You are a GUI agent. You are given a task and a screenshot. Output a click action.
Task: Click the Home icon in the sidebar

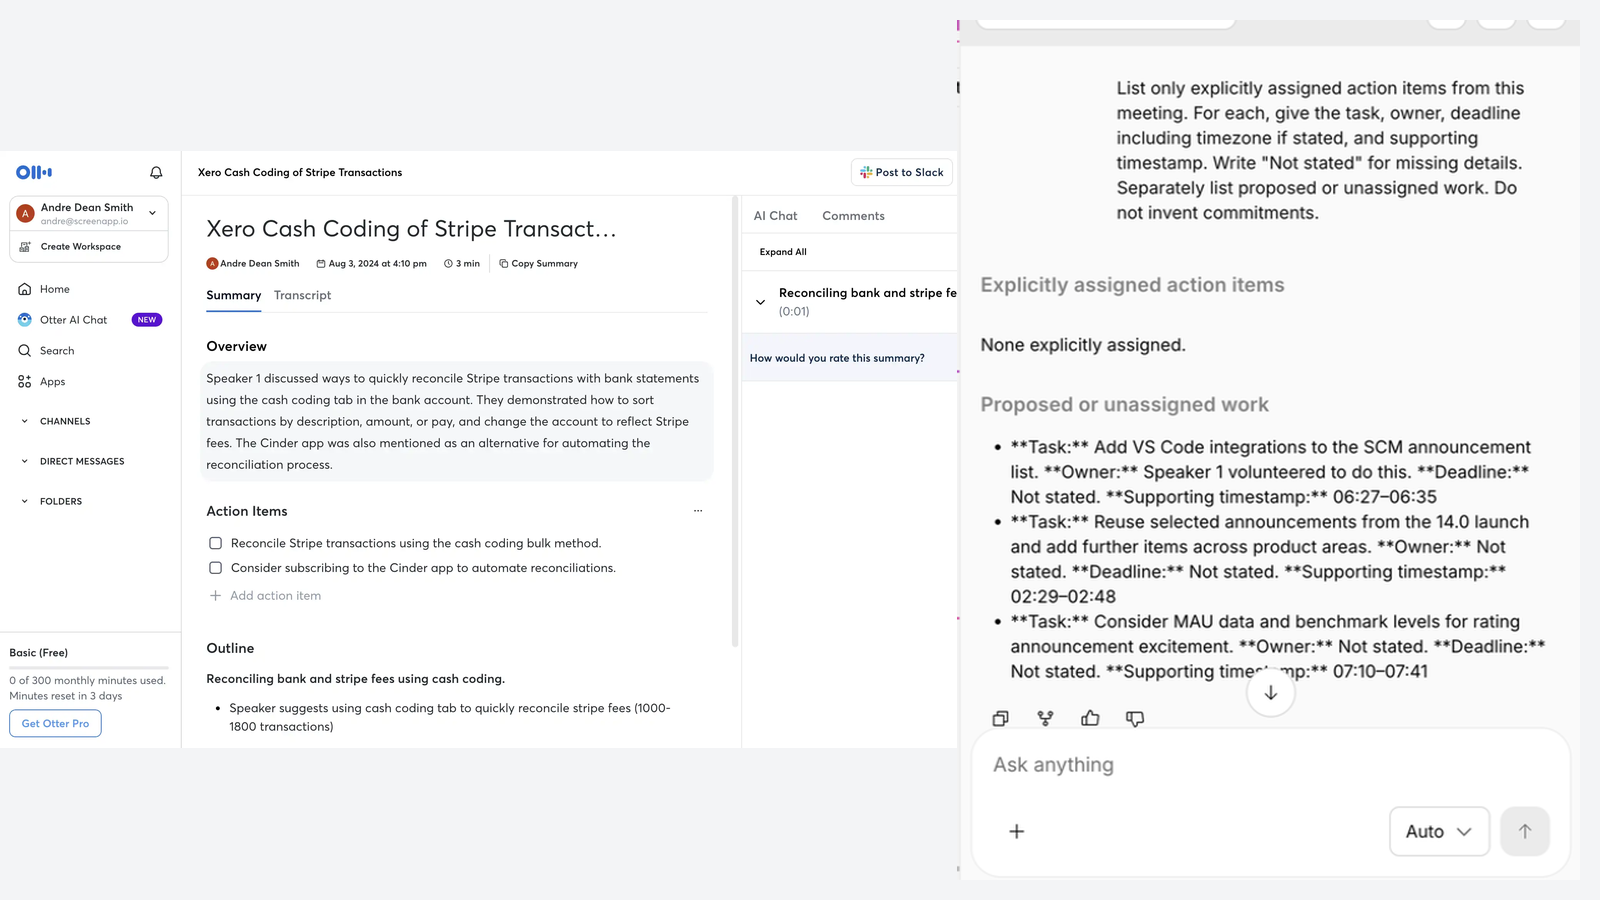(25, 289)
